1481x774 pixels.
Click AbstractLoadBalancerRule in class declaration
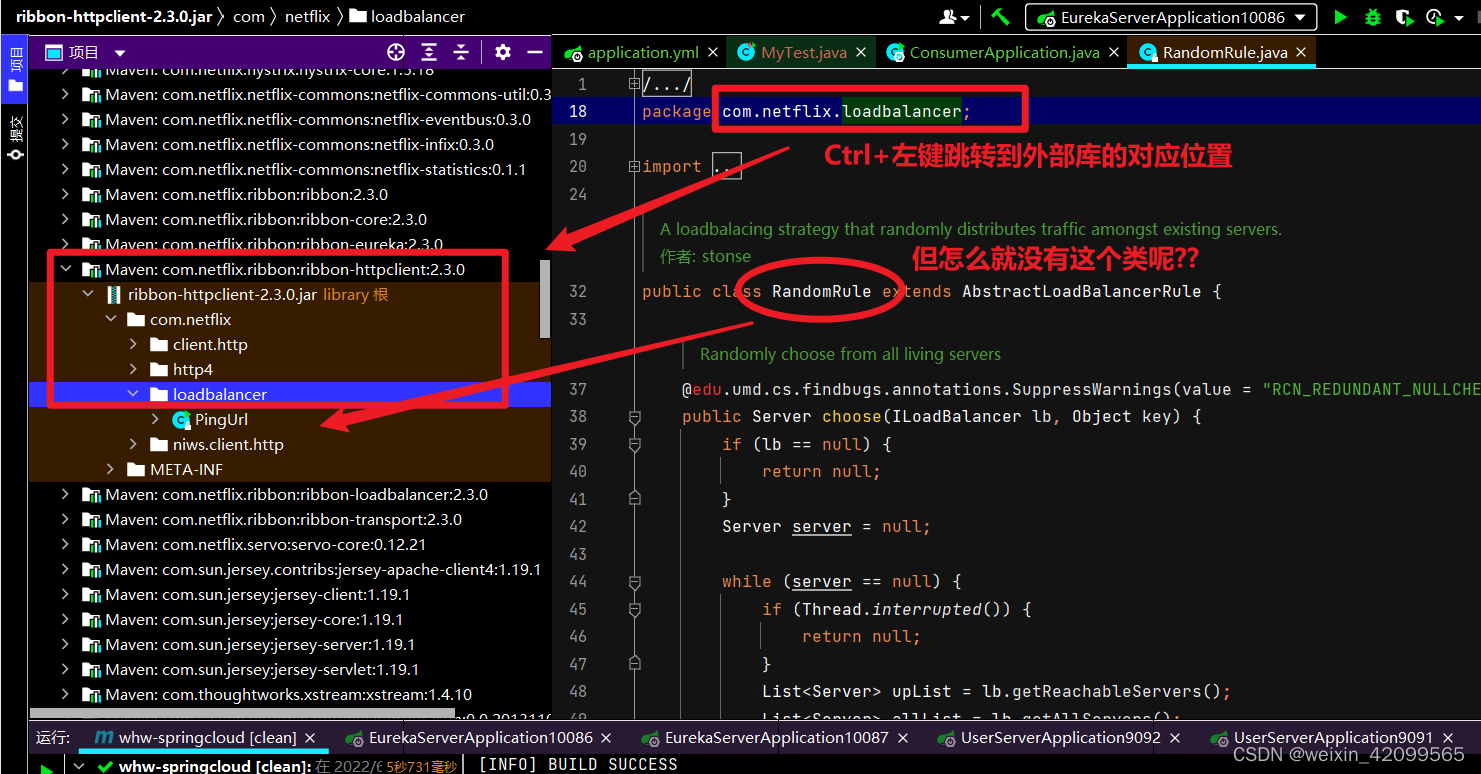pos(1081,292)
